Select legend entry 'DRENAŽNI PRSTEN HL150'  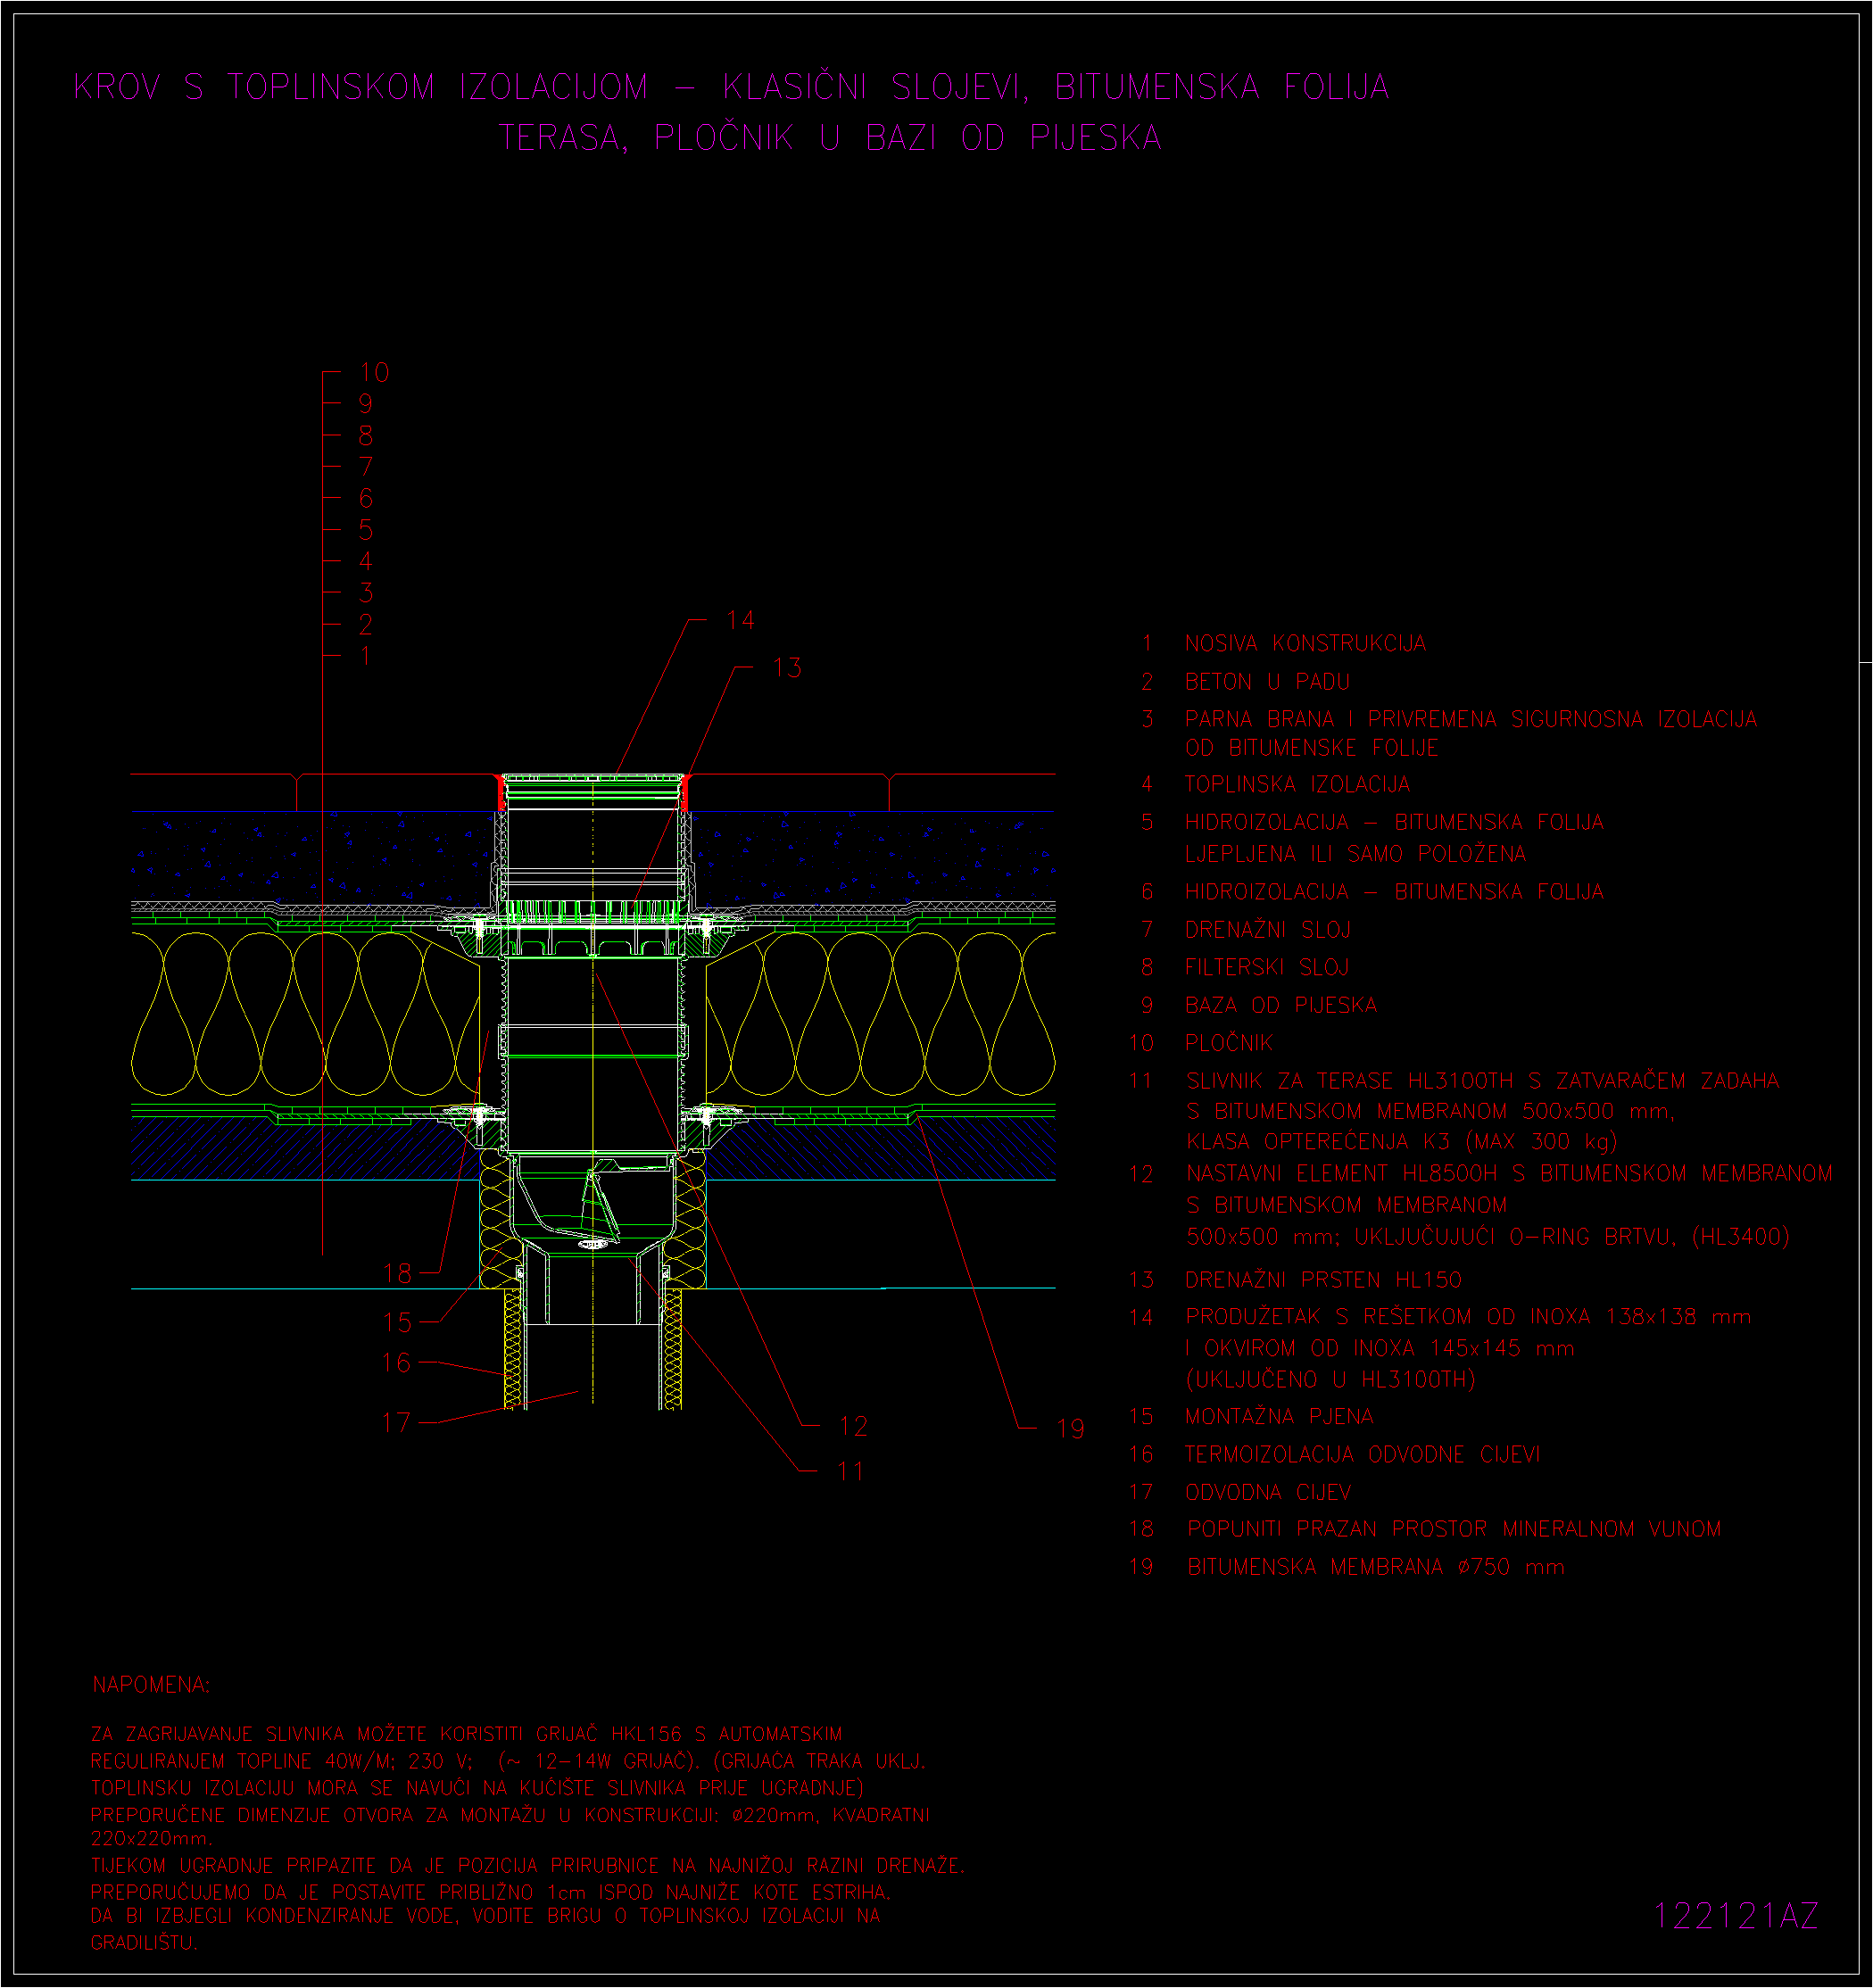1323,1279
